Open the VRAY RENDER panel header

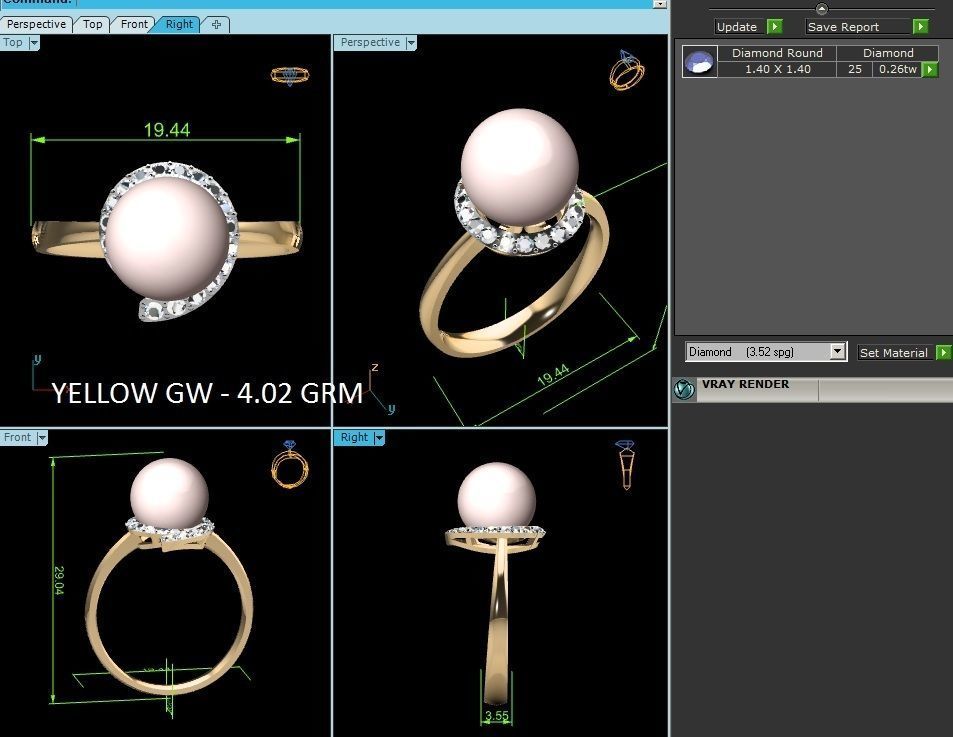(x=813, y=389)
